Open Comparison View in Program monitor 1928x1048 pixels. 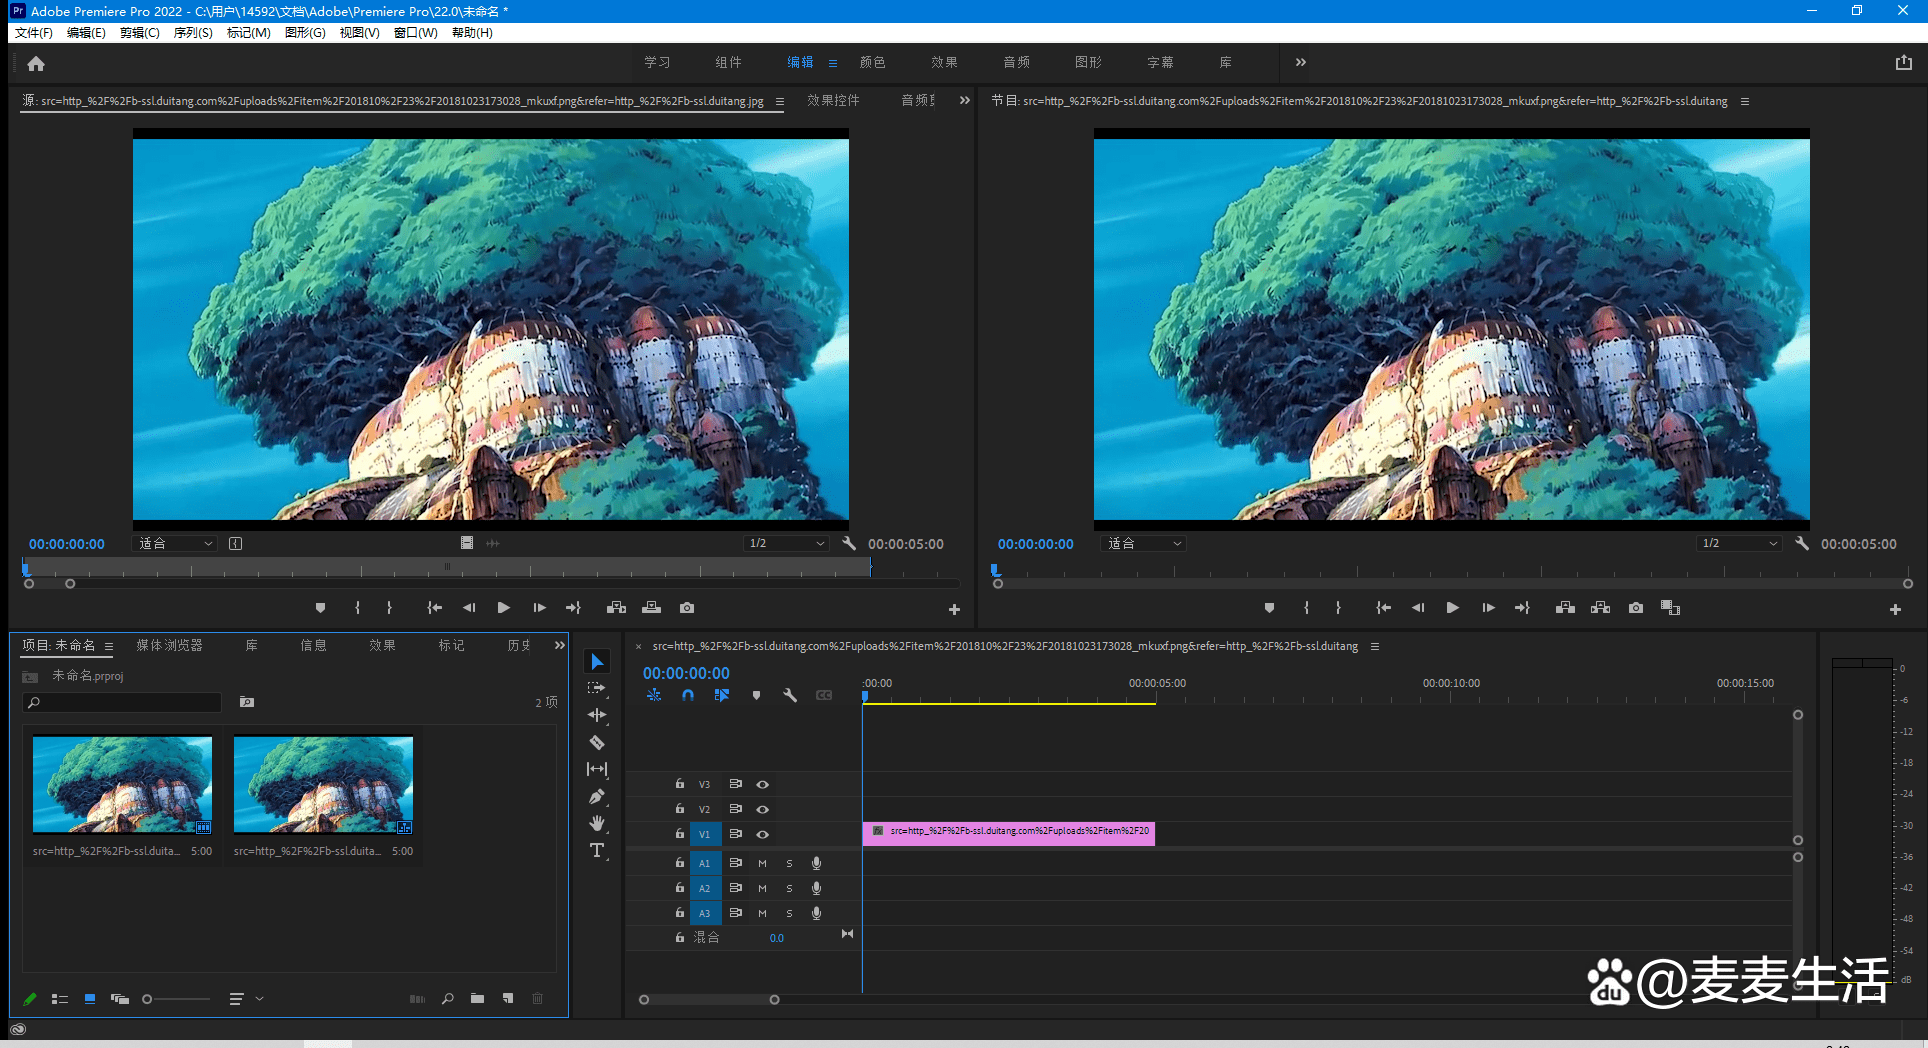1670,608
